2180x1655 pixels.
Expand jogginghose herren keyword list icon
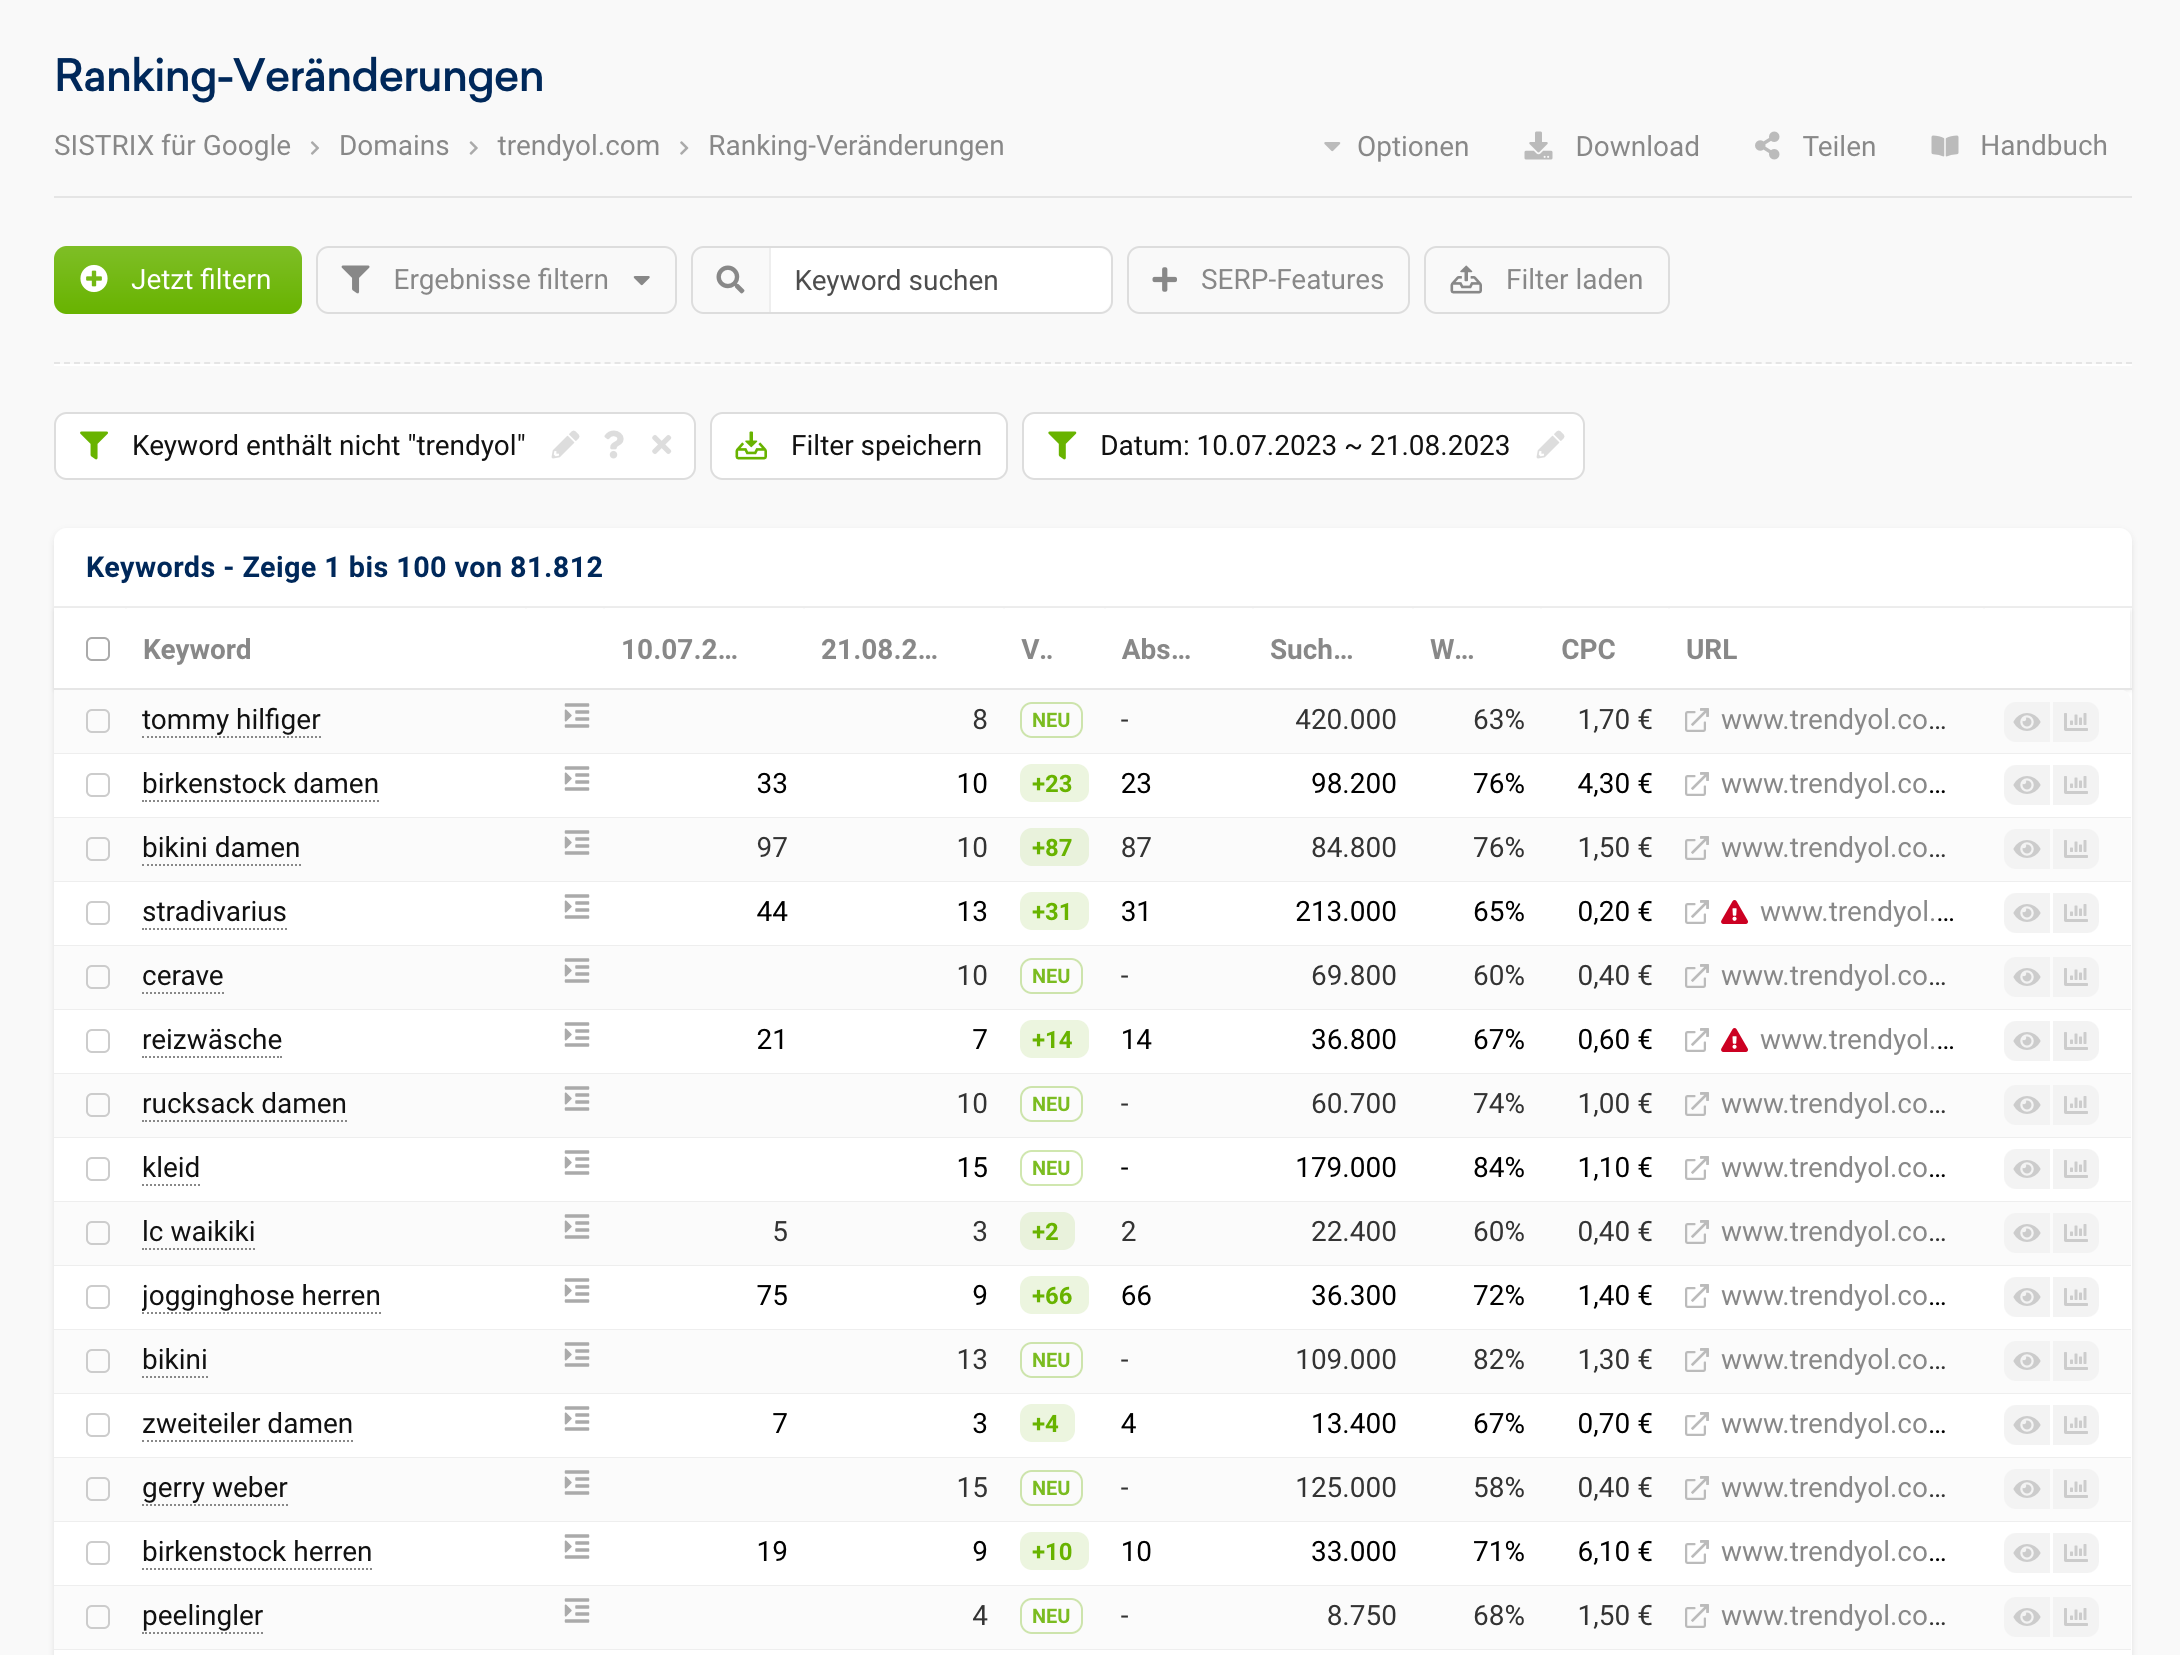click(x=577, y=1292)
